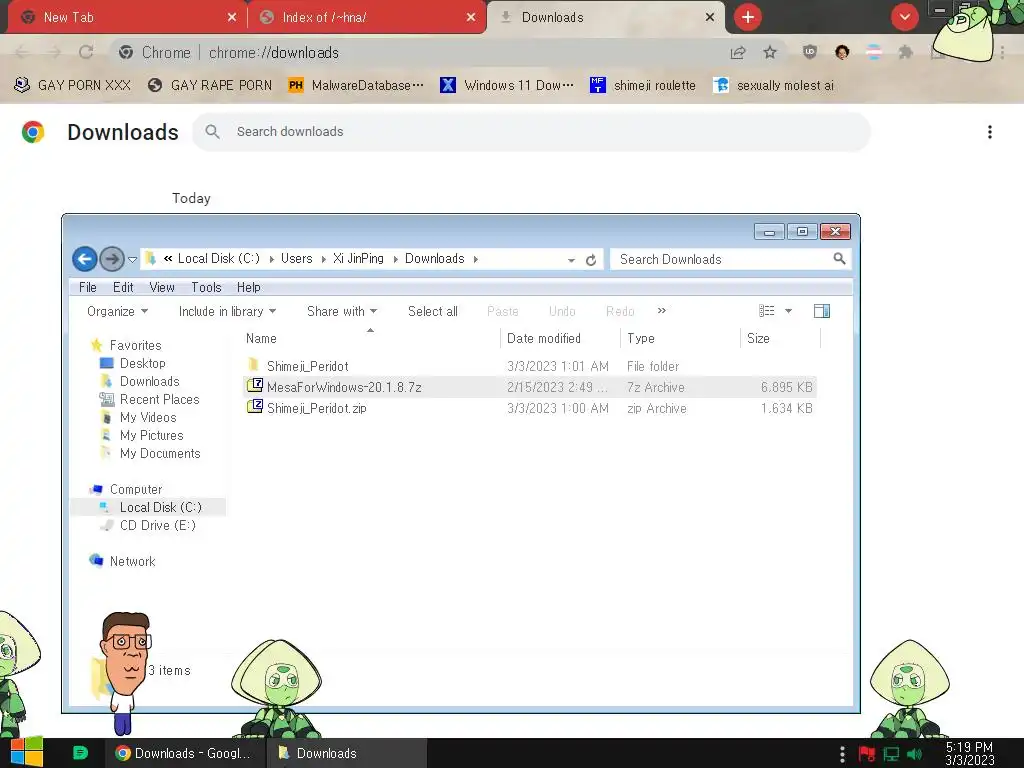Image resolution: width=1024 pixels, height=768 pixels.
Task: Click the blue Back arrow in Explorer
Action: [x=84, y=259]
